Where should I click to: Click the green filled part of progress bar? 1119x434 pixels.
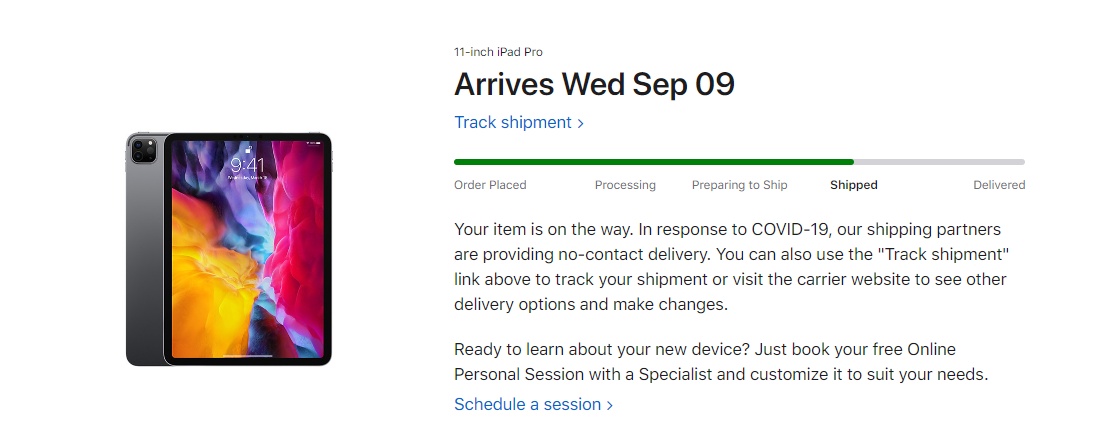tap(650, 161)
